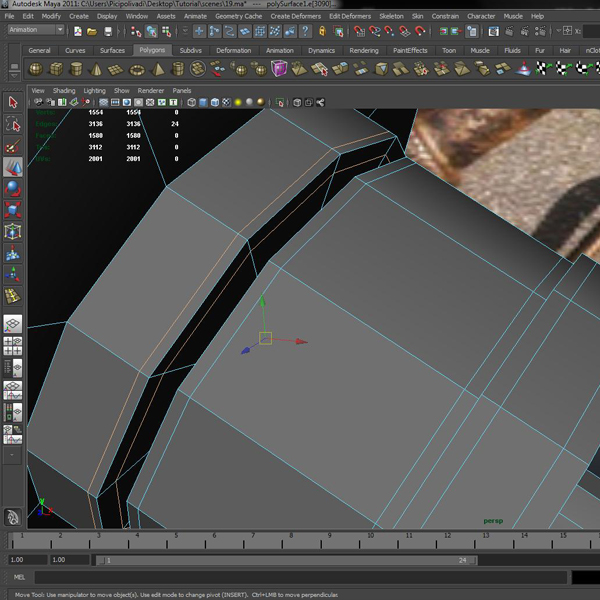This screenshot has height=600, width=600.
Task: Toggle snap to points magnet
Action: pos(389,31)
